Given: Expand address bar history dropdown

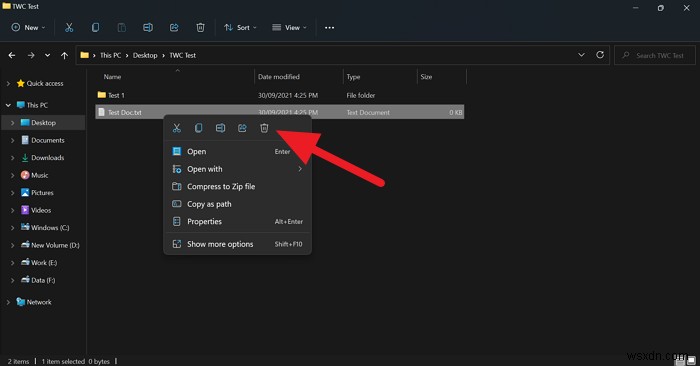Looking at the screenshot, I should click(x=581, y=55).
